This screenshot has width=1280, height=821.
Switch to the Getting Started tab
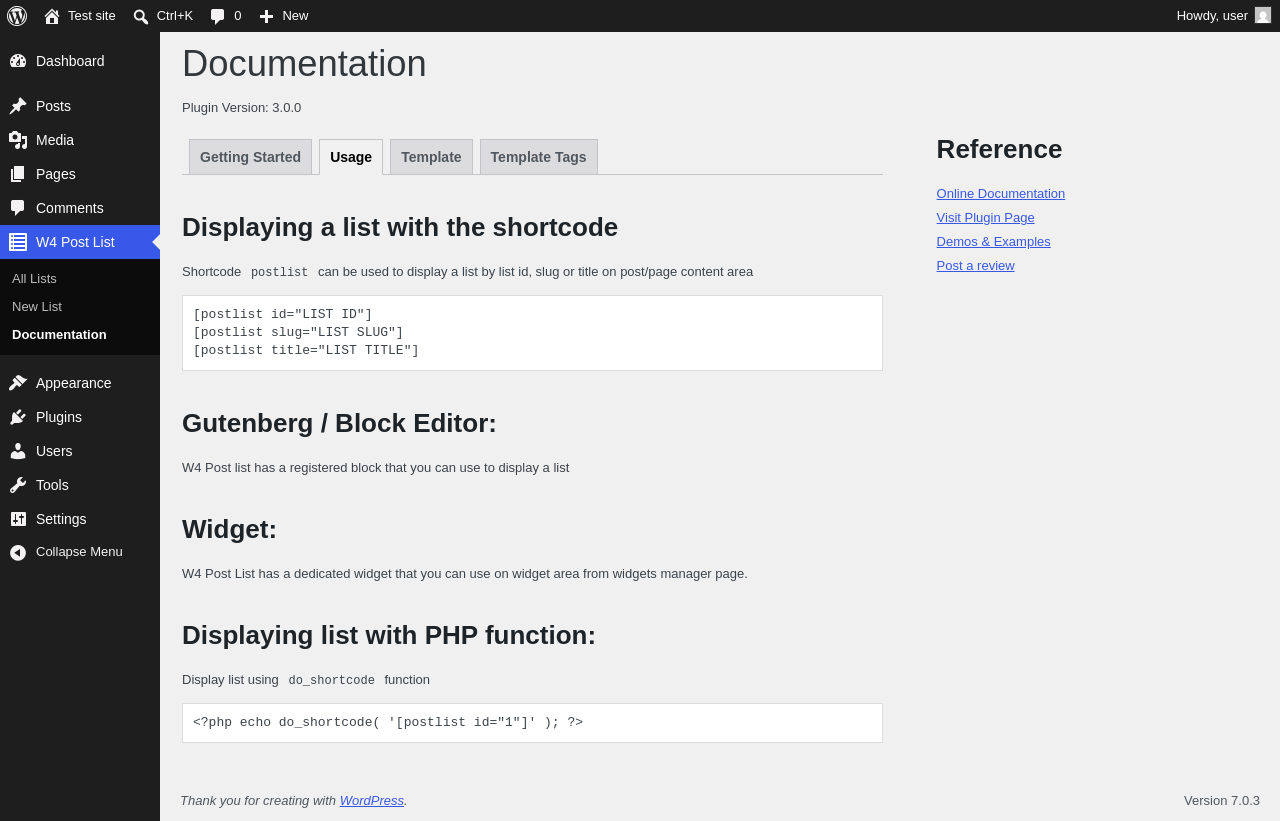(250, 157)
